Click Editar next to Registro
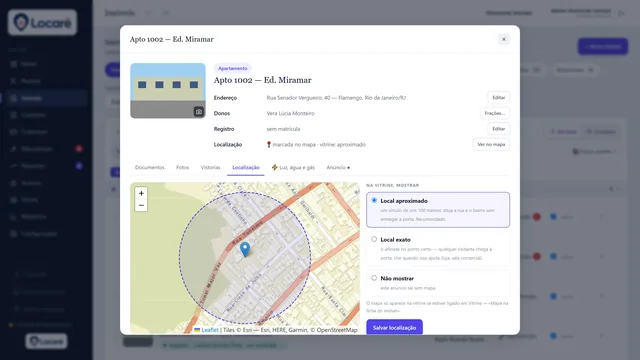Viewport: 640px width, 360px height. [x=498, y=129]
